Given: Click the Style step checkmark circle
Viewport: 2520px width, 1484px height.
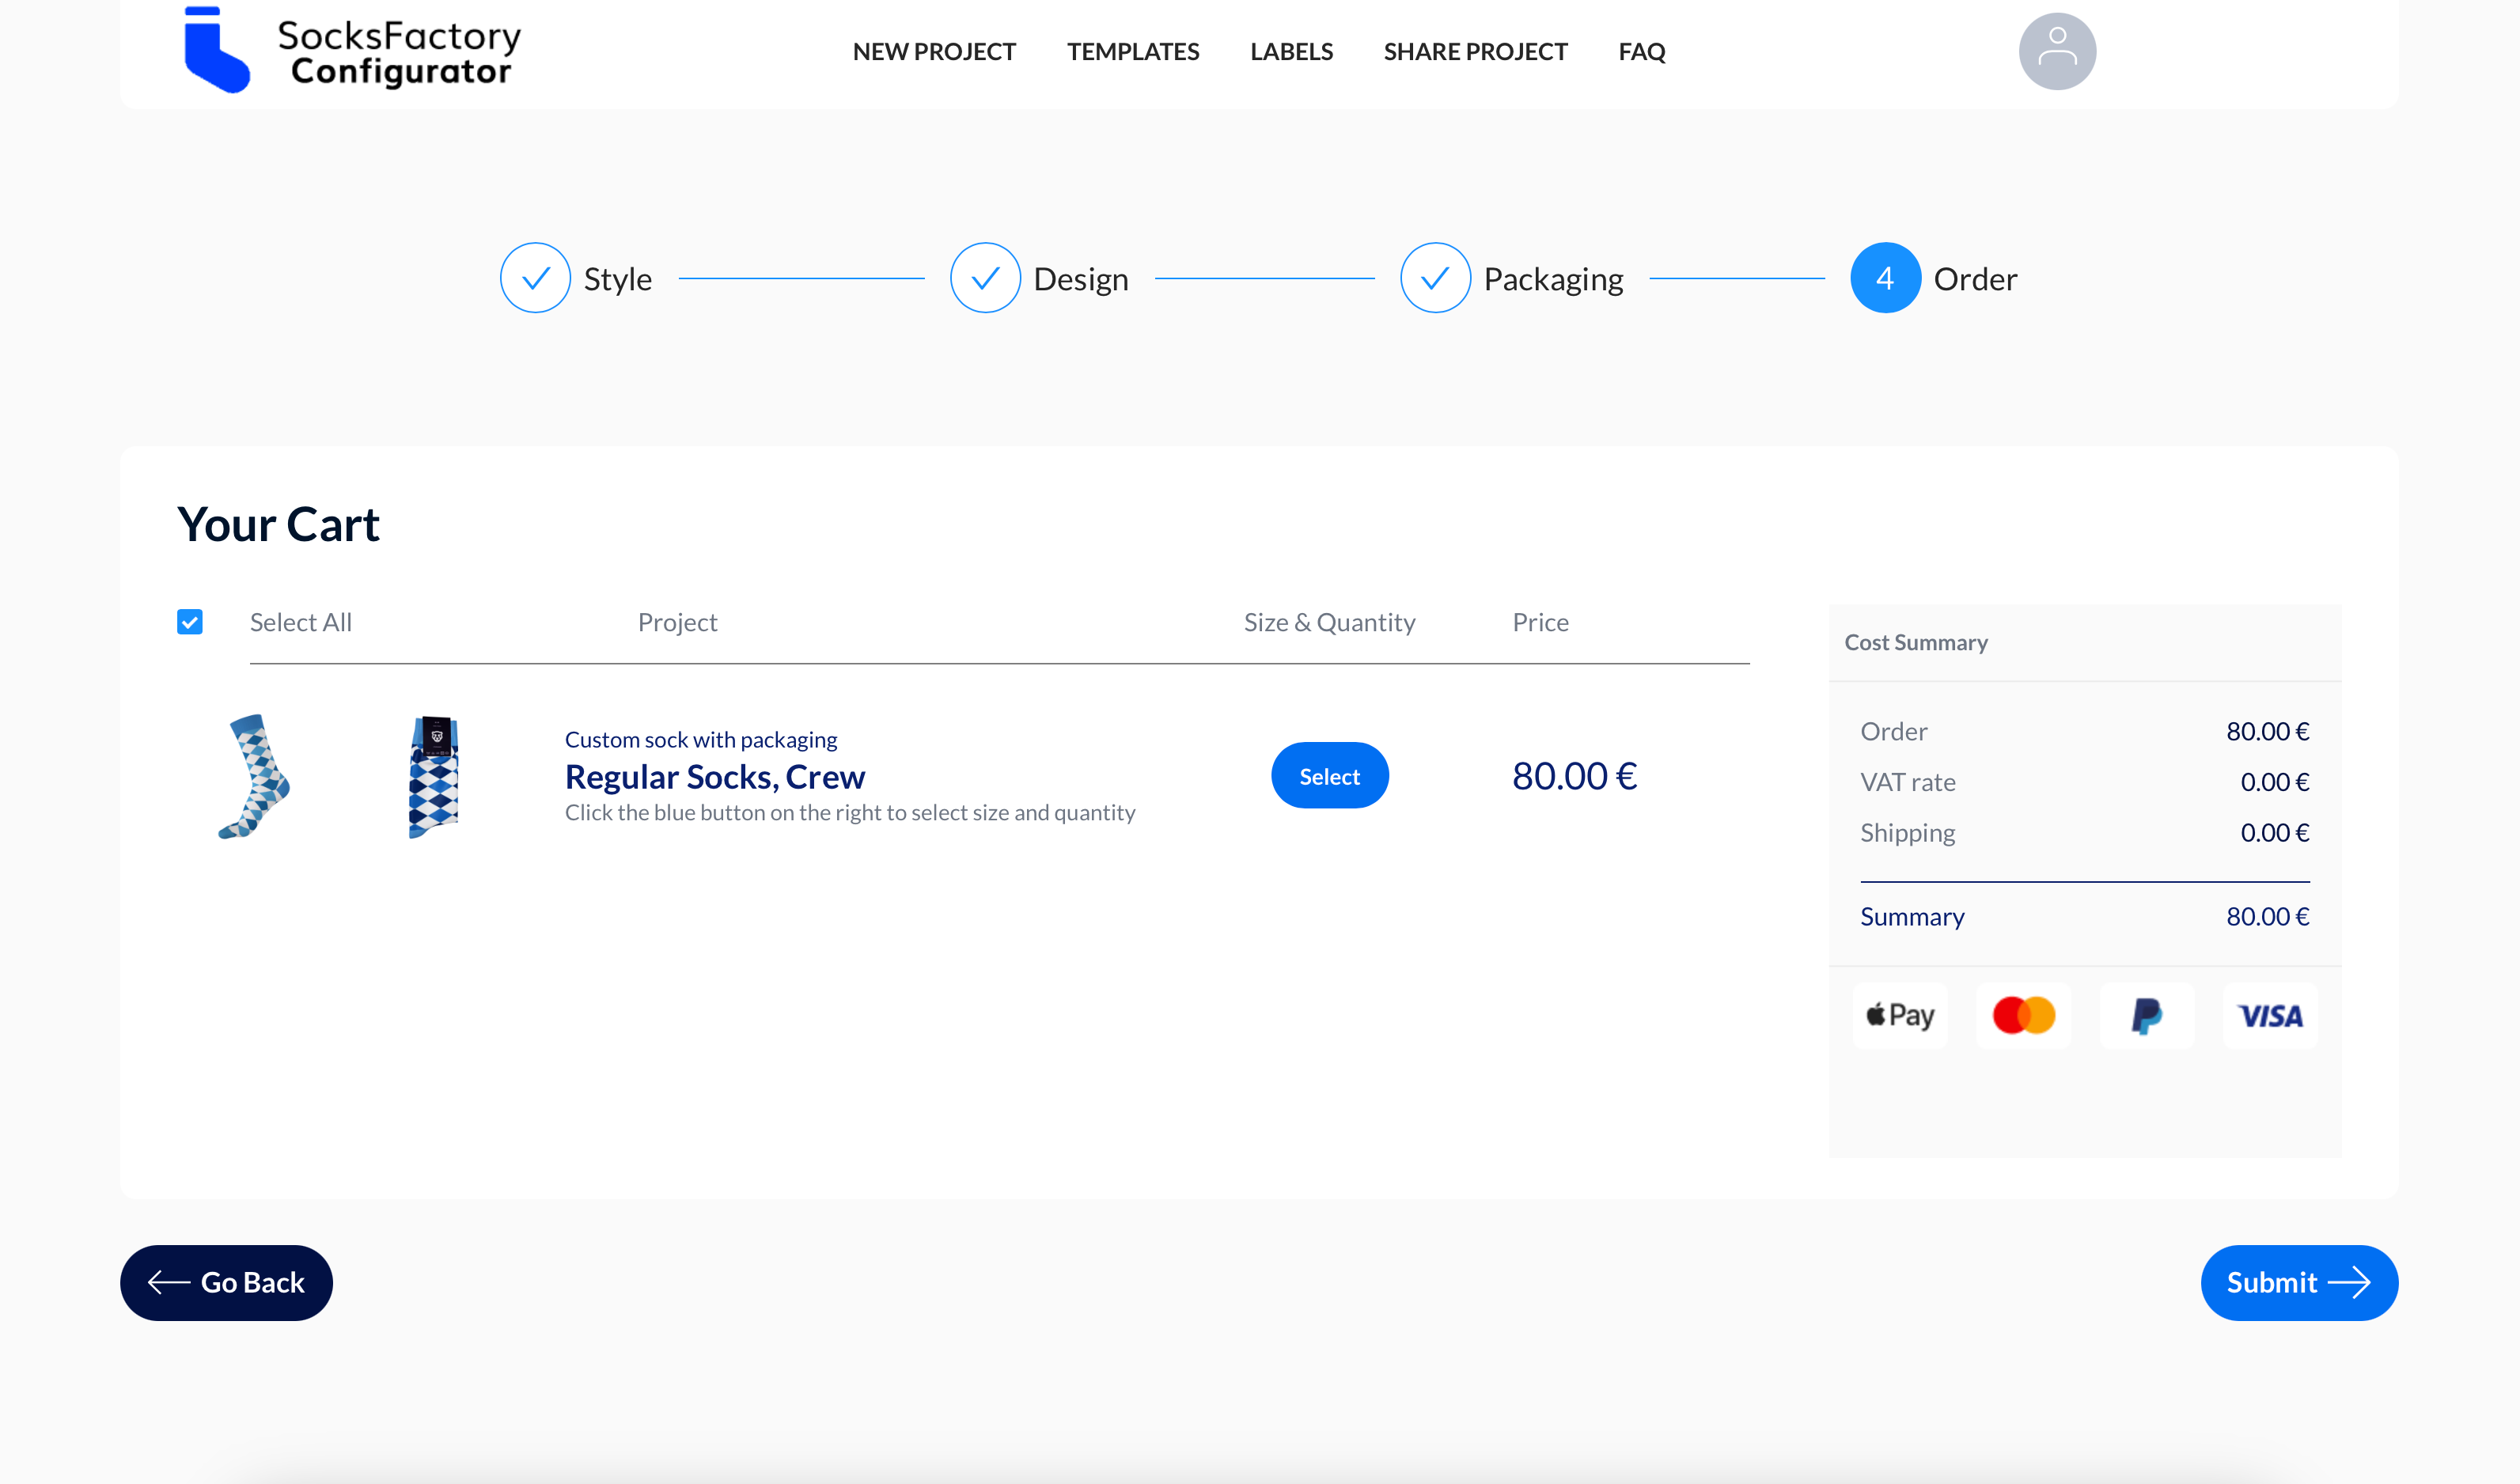Looking at the screenshot, I should (535, 278).
